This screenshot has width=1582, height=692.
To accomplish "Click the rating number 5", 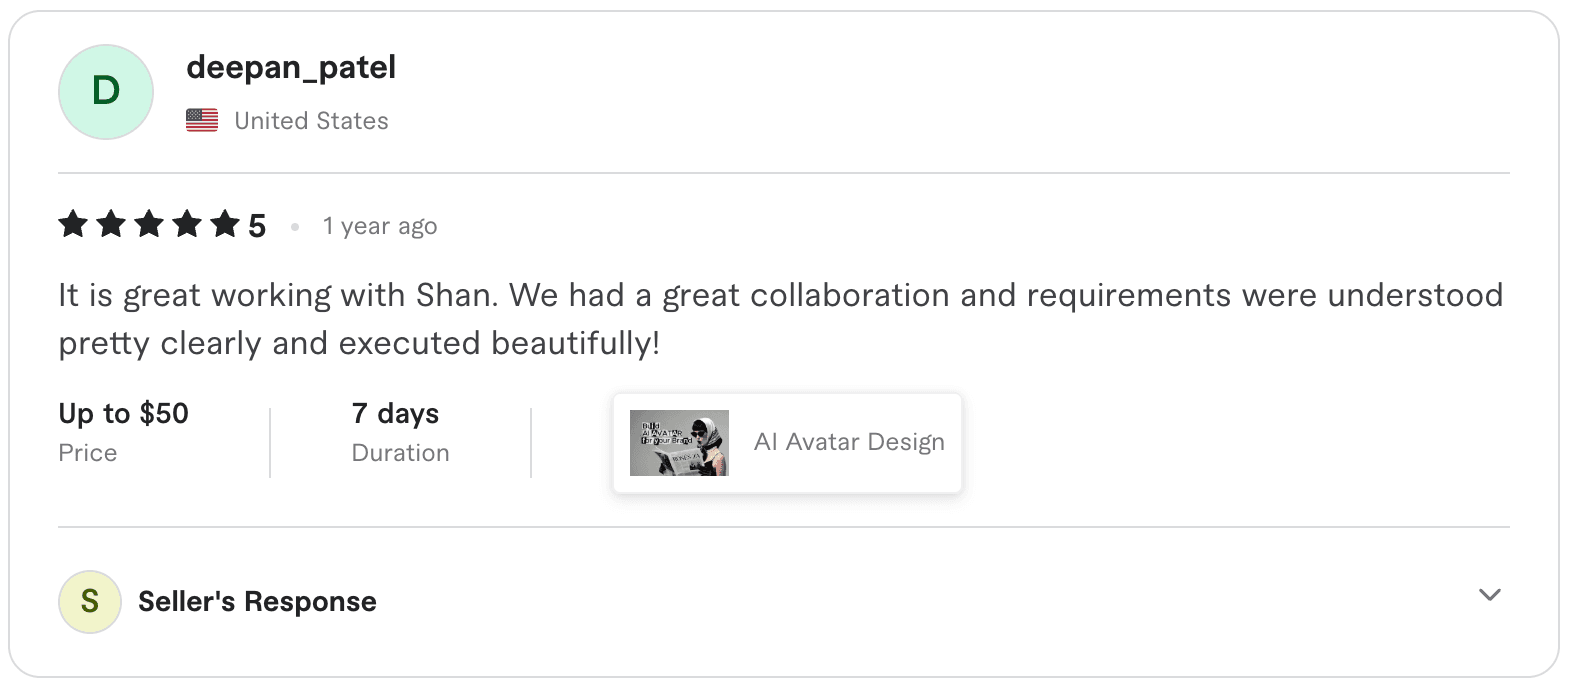I will pos(256,224).
